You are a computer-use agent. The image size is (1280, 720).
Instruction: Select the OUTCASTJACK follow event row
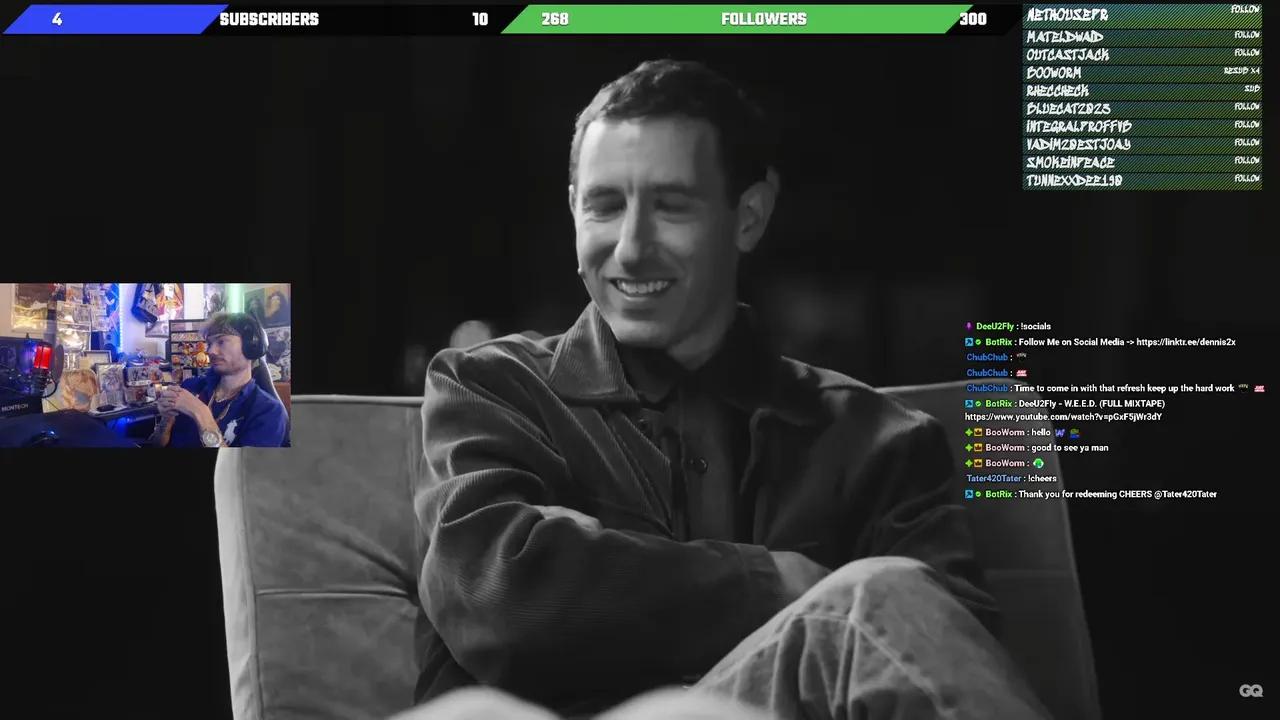click(x=1143, y=55)
